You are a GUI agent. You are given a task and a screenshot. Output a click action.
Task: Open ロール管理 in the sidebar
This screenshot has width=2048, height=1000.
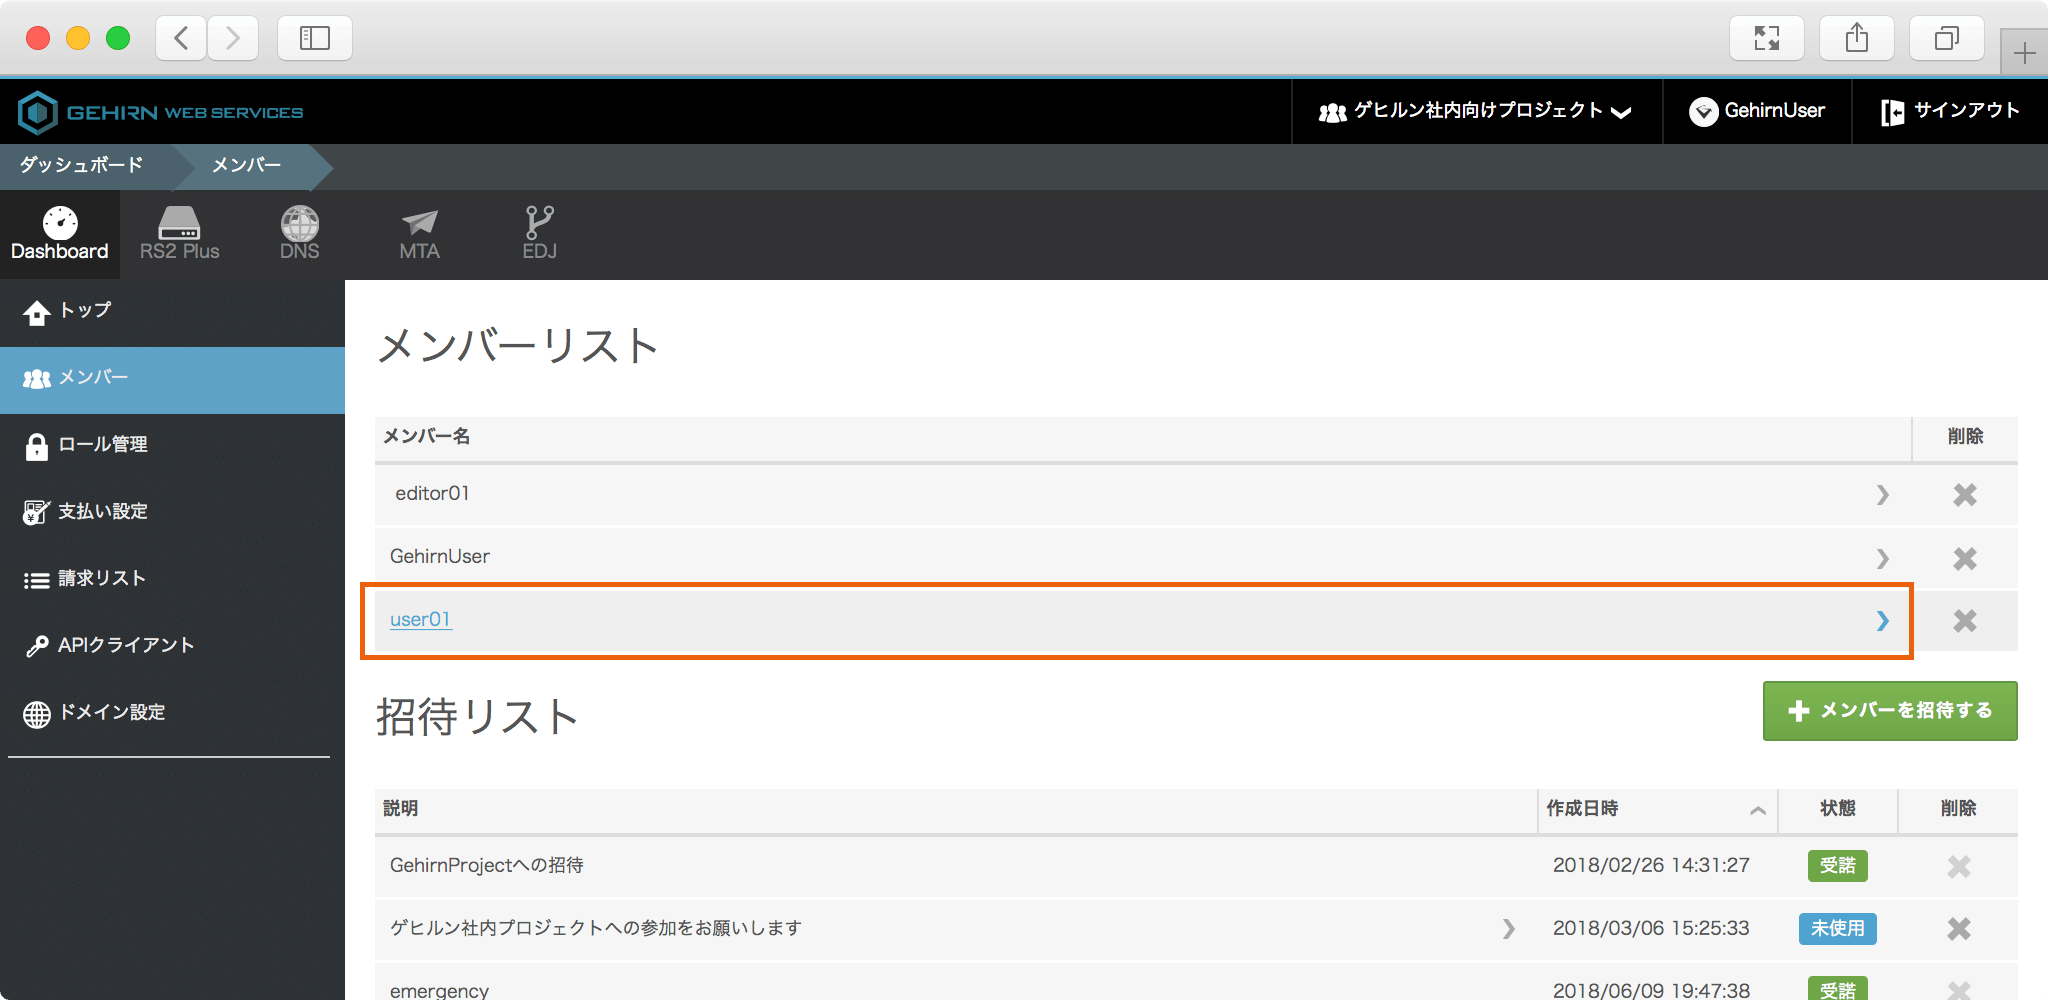102,445
